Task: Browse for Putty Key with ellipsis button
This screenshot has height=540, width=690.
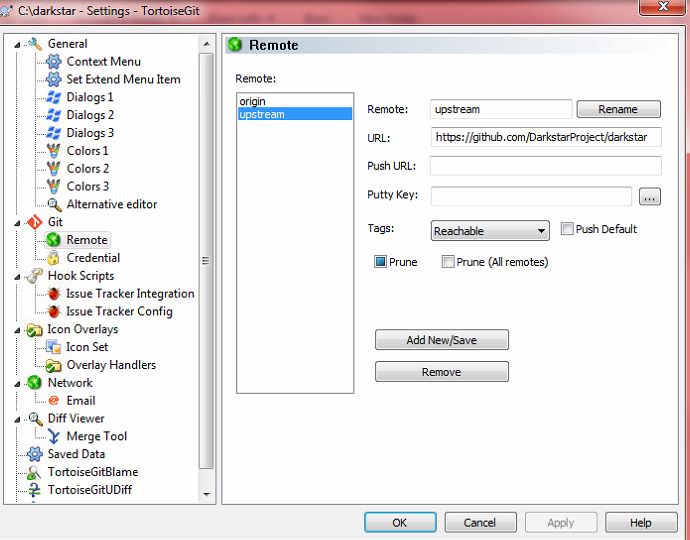Action: click(650, 197)
